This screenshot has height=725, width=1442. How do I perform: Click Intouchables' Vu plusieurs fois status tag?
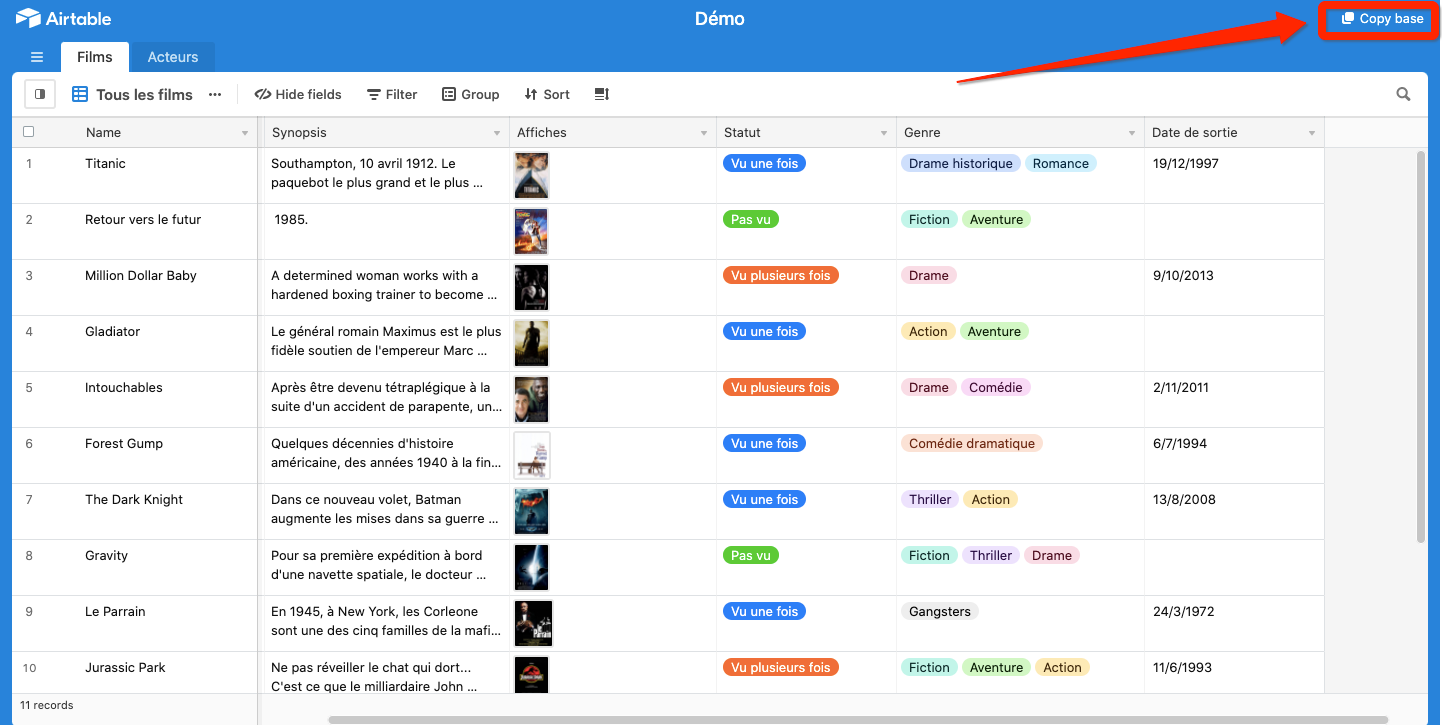780,387
